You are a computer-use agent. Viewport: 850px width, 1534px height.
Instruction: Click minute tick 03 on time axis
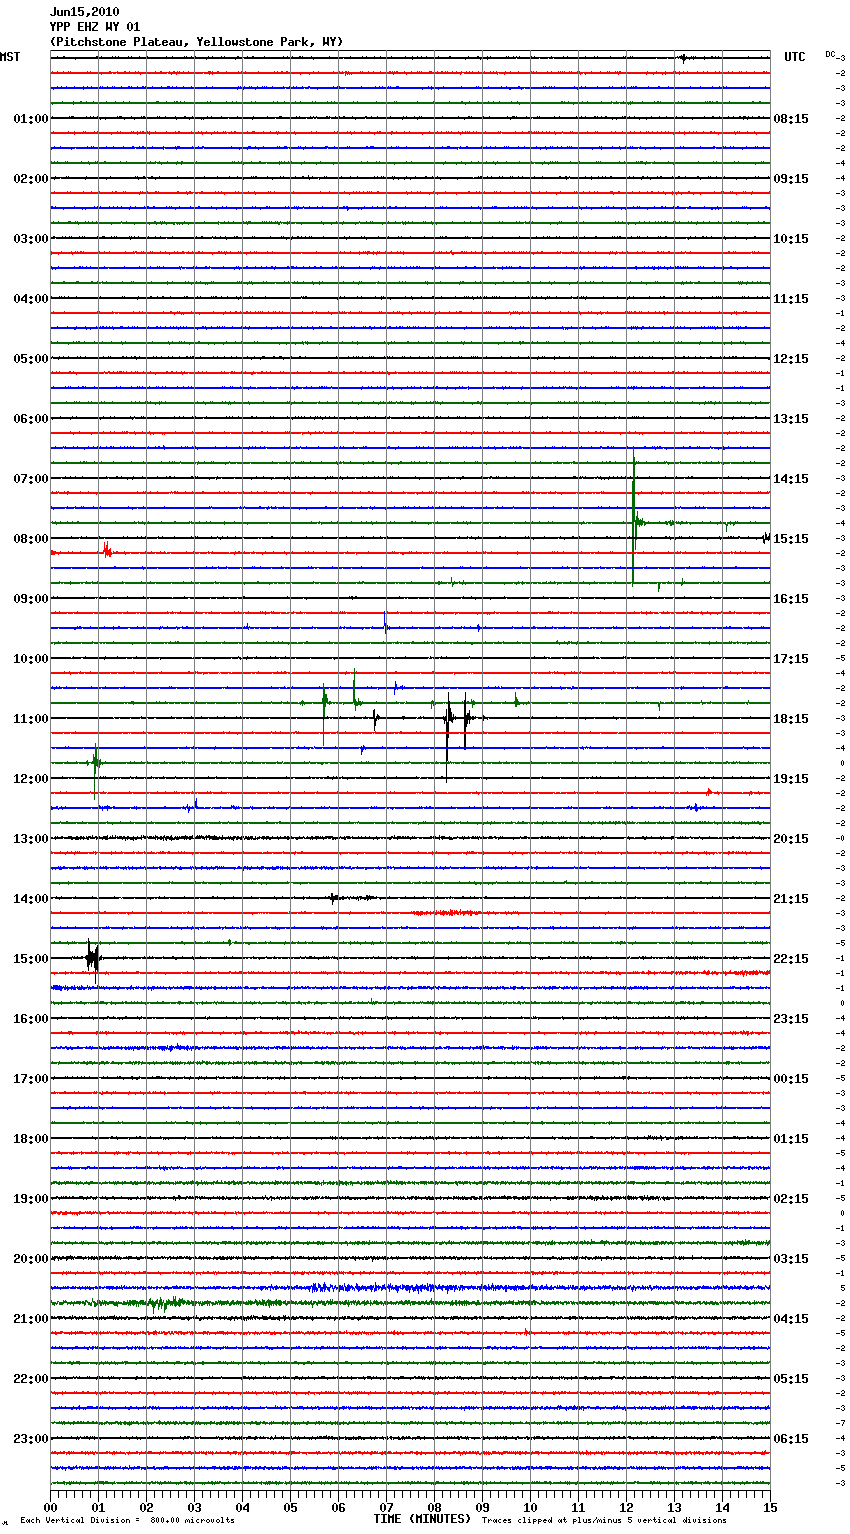point(195,1507)
